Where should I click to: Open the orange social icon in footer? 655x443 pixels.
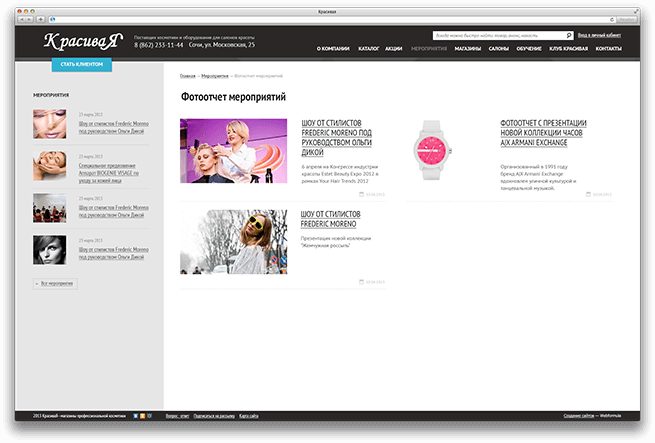click(142, 416)
